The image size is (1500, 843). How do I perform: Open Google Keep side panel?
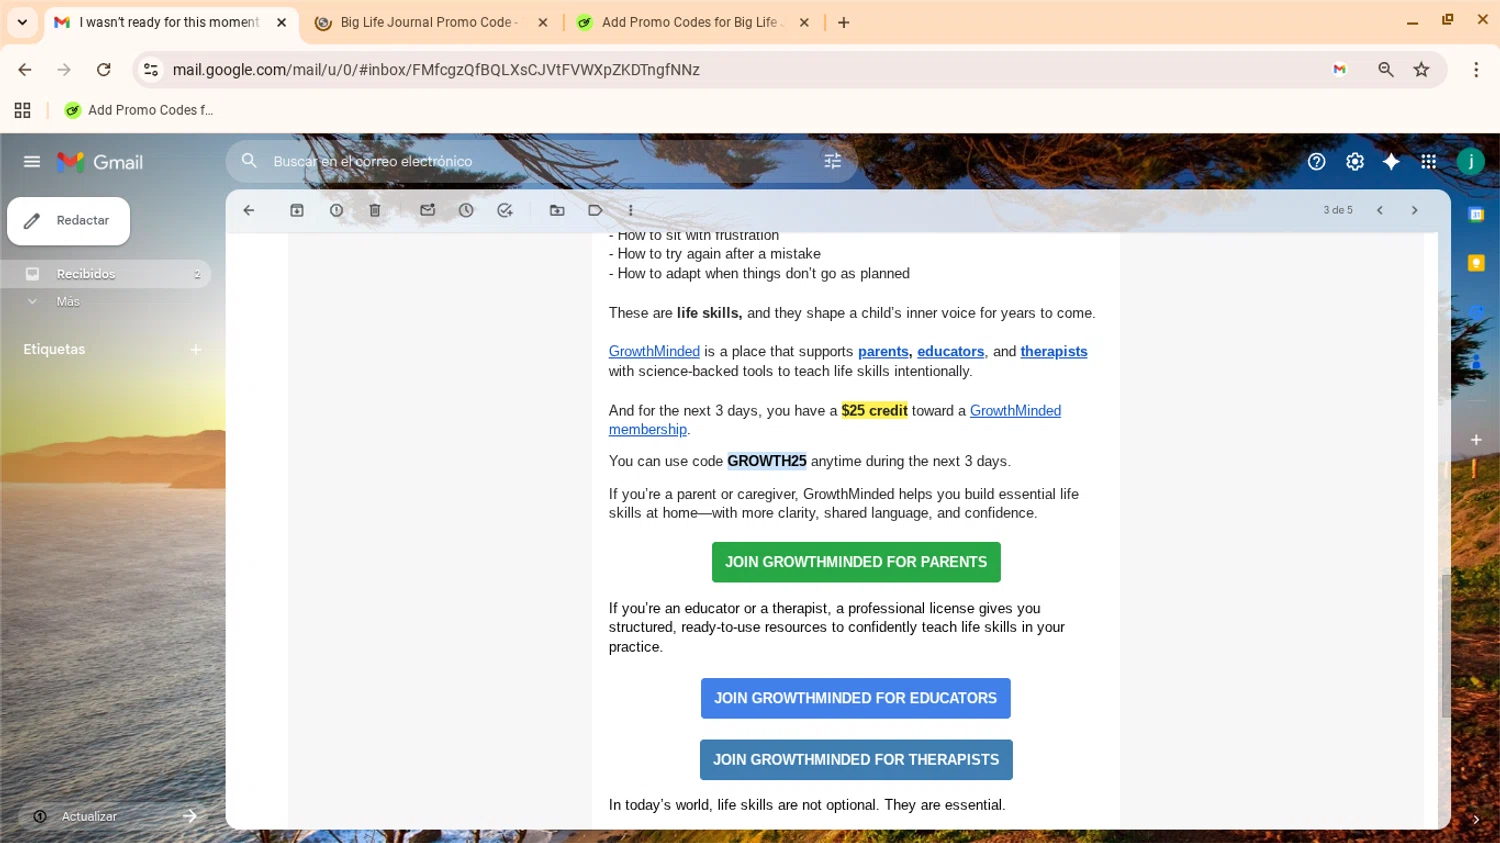point(1476,263)
